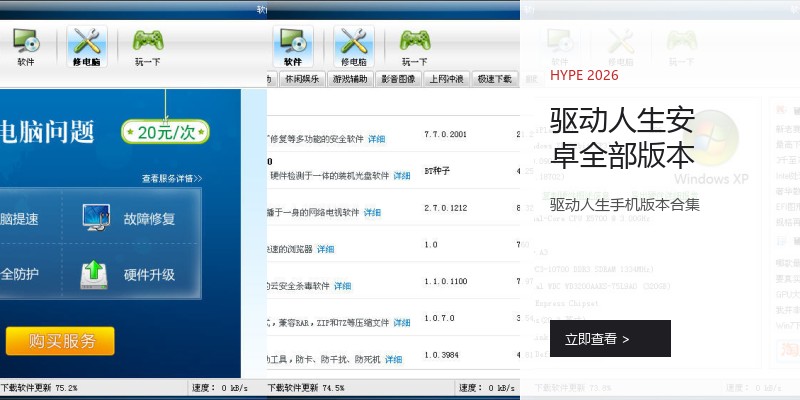Open 软件 icon in the repair-service window
800x400 pixels.
[26, 46]
